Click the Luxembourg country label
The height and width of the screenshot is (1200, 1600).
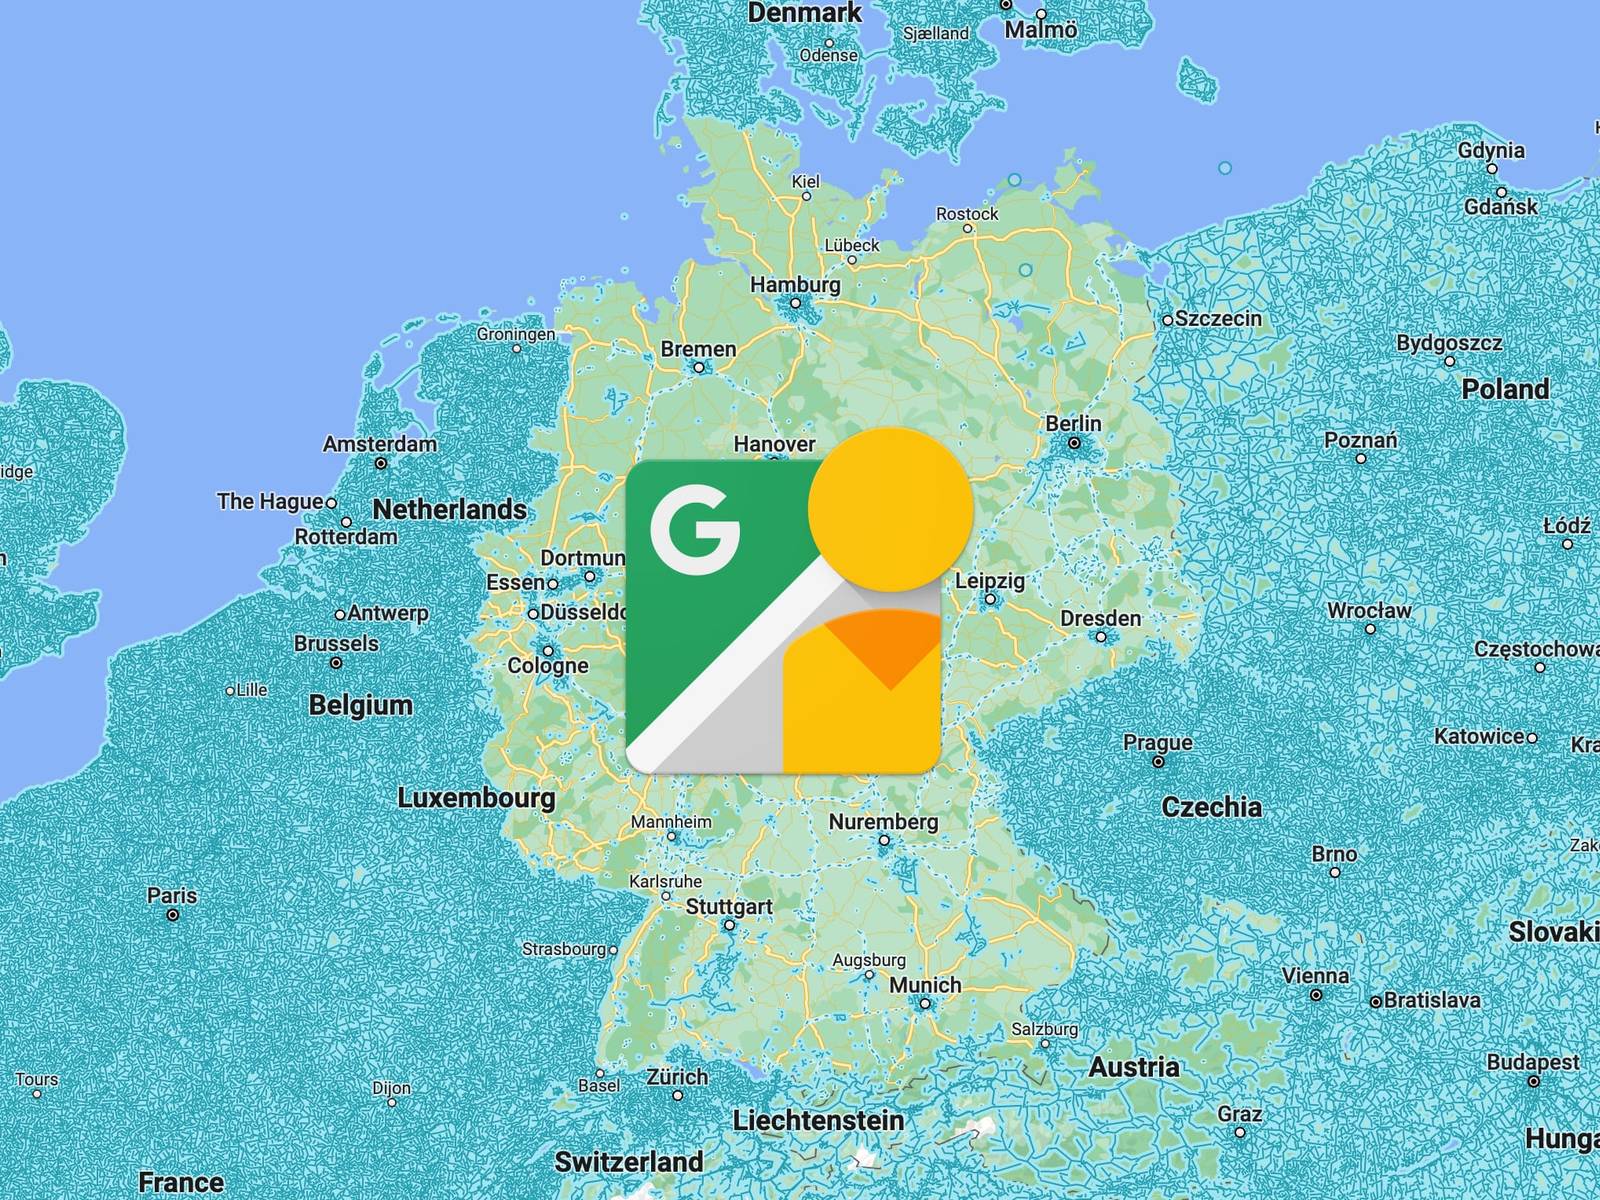(x=476, y=797)
